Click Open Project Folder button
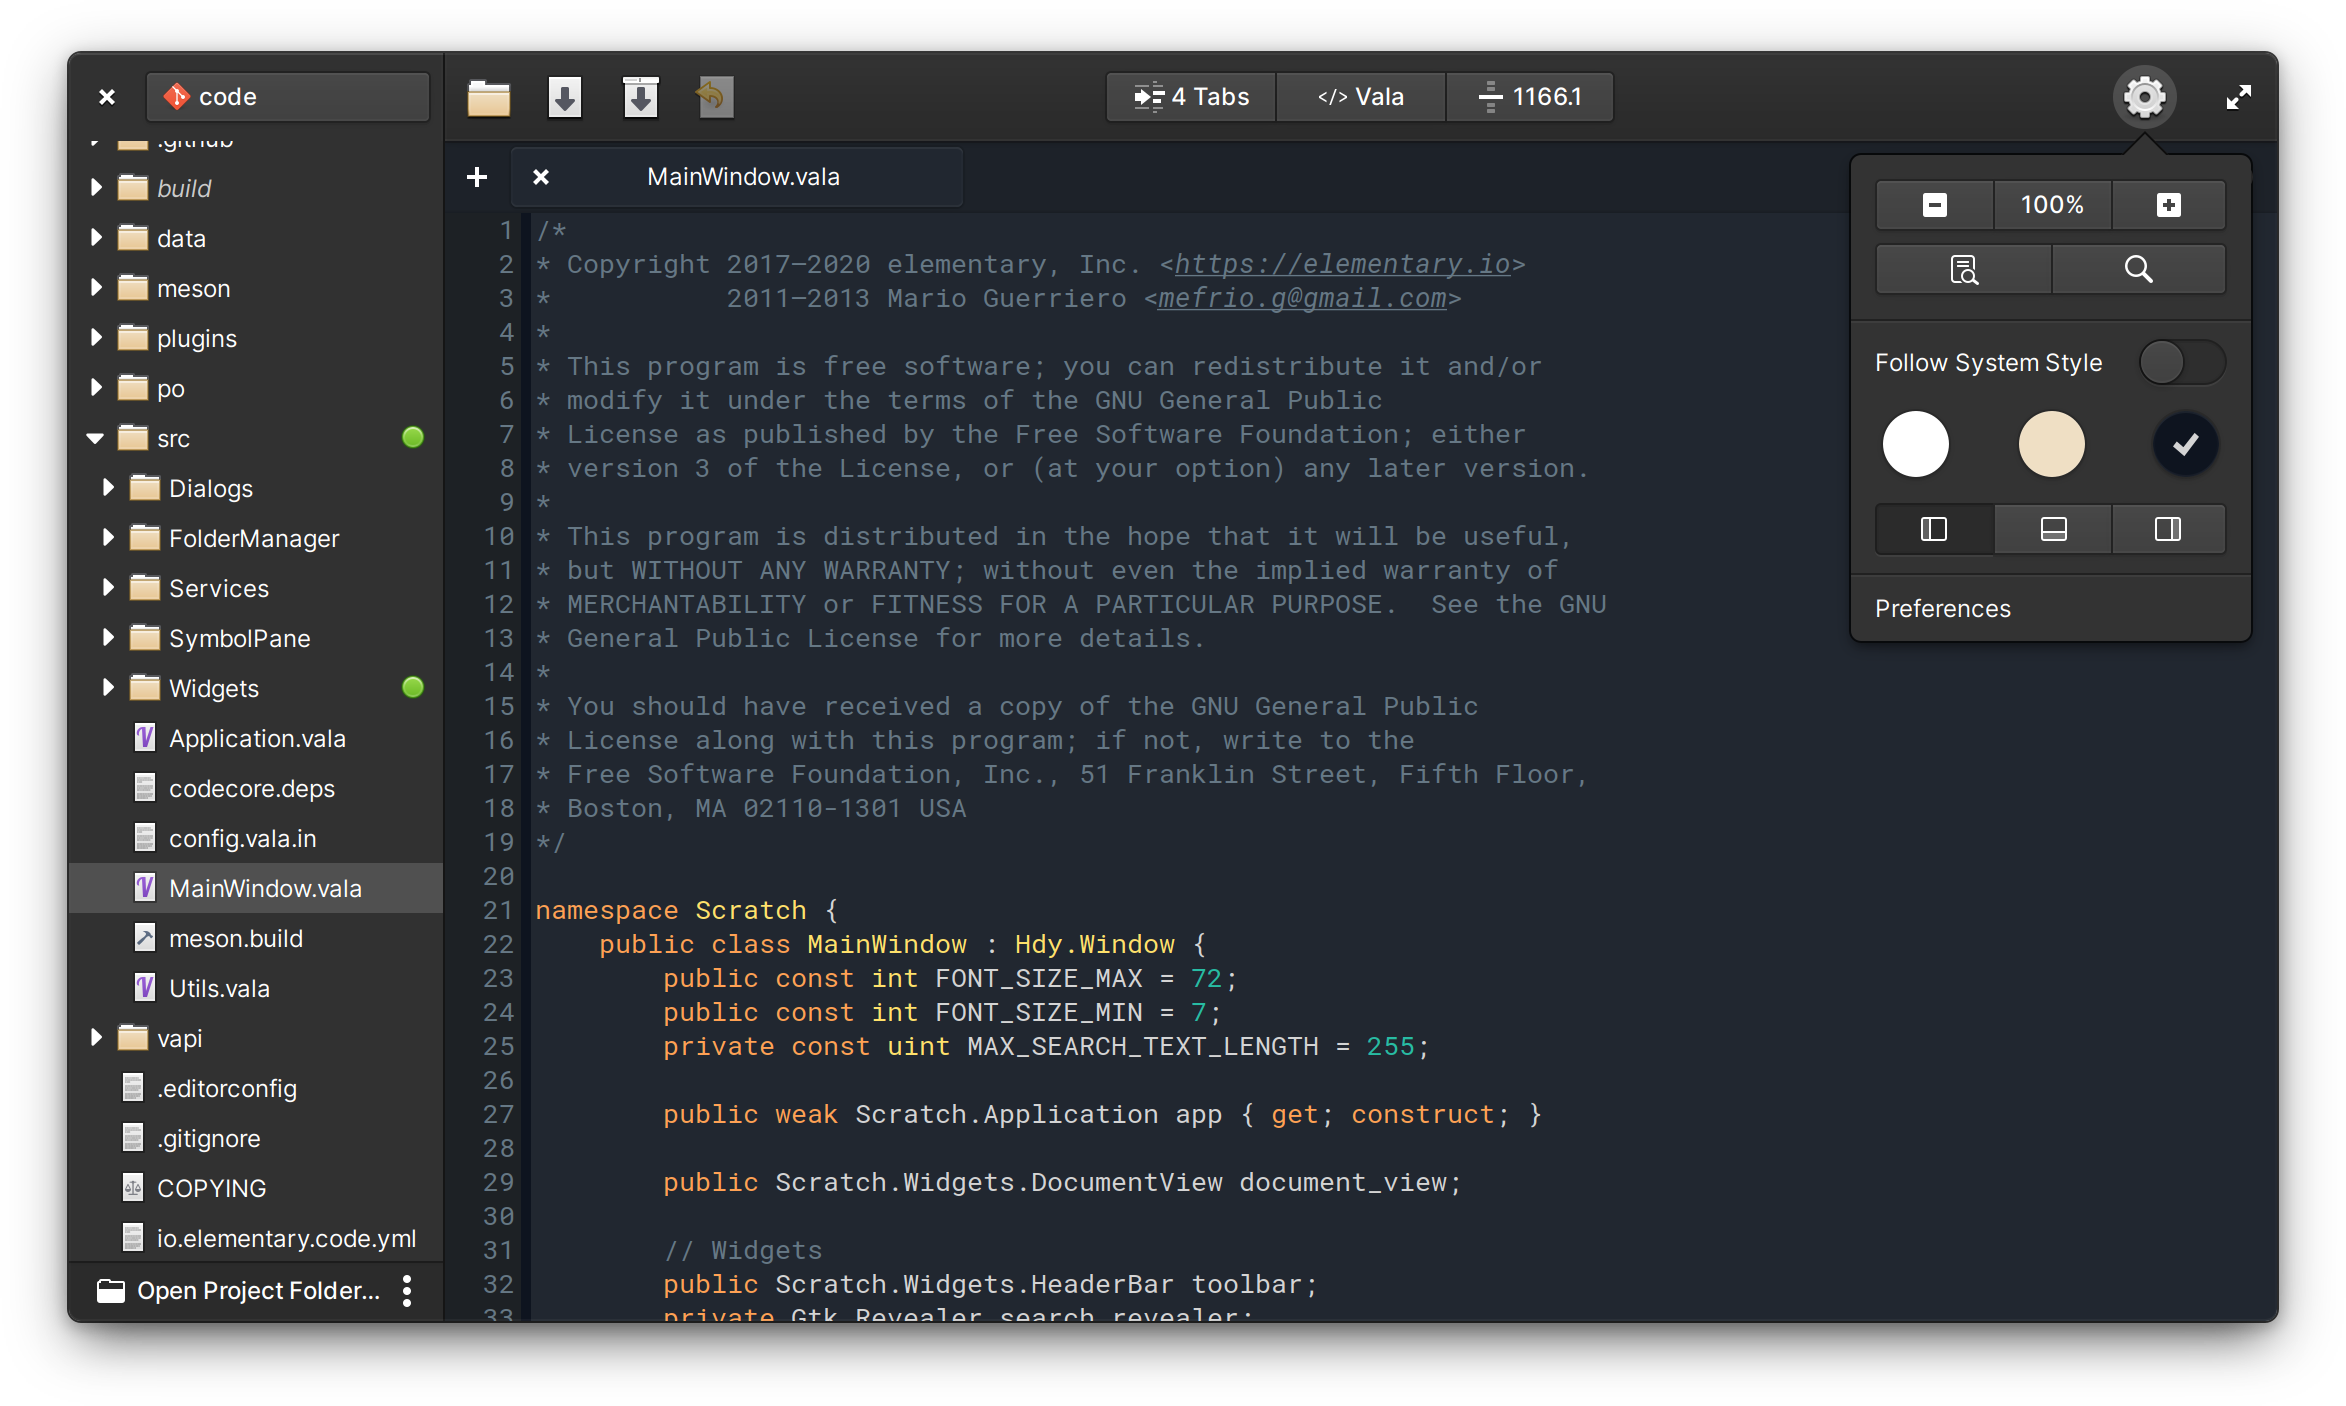This screenshot has height=1406, width=2346. [240, 1291]
